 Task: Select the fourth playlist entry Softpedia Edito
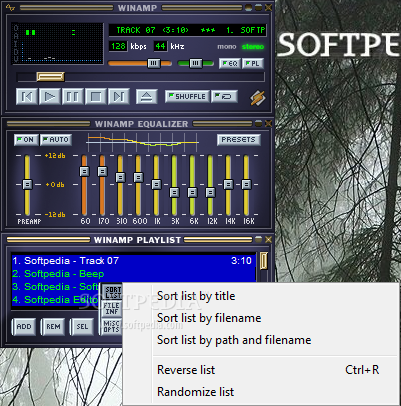tap(56, 300)
